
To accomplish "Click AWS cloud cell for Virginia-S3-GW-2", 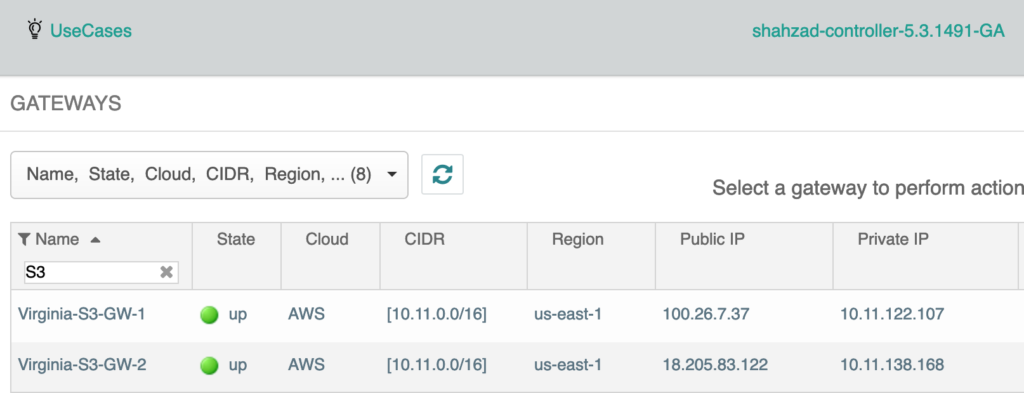I will click(x=306, y=364).
